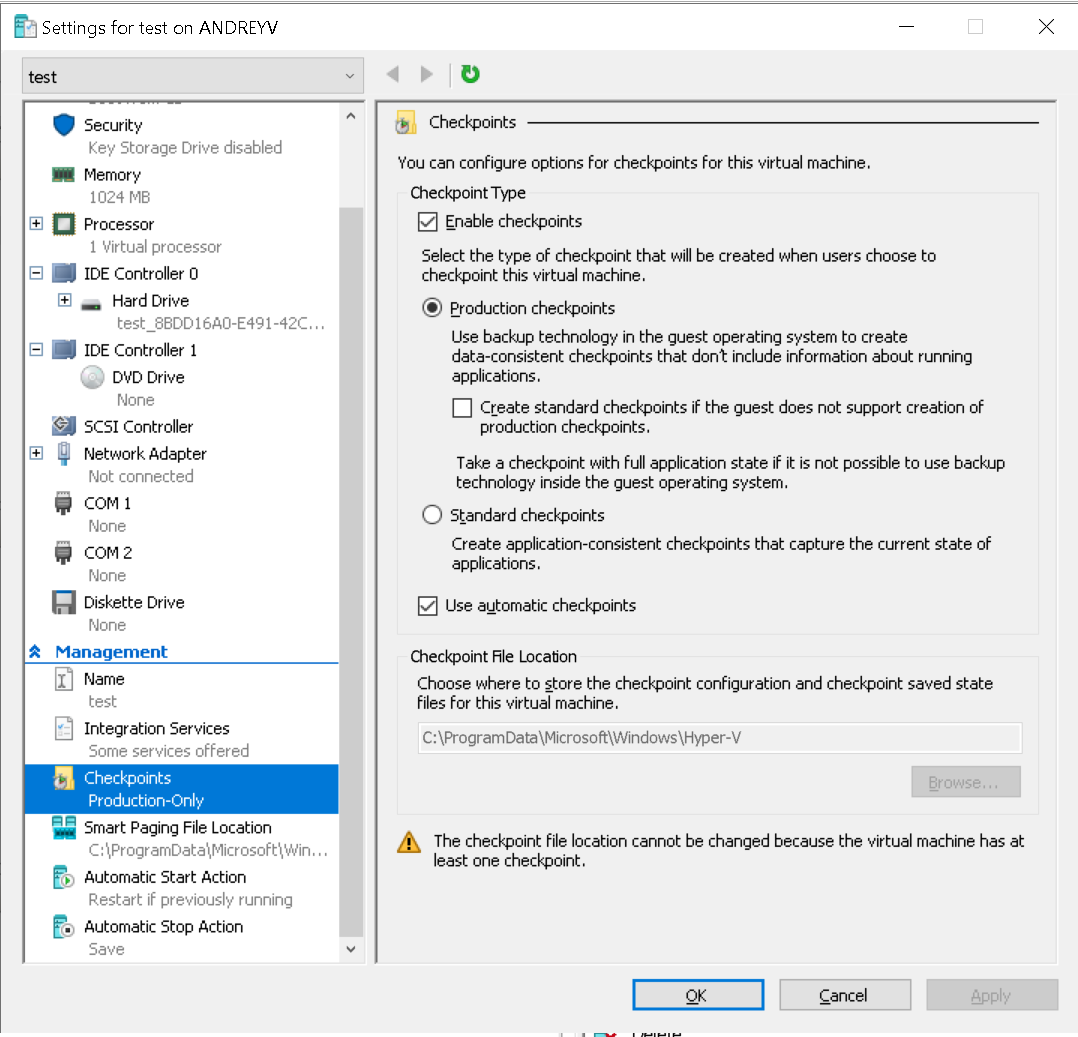Click the sidebar scroll down arrow
This screenshot has width=1078, height=1037.
tap(351, 949)
